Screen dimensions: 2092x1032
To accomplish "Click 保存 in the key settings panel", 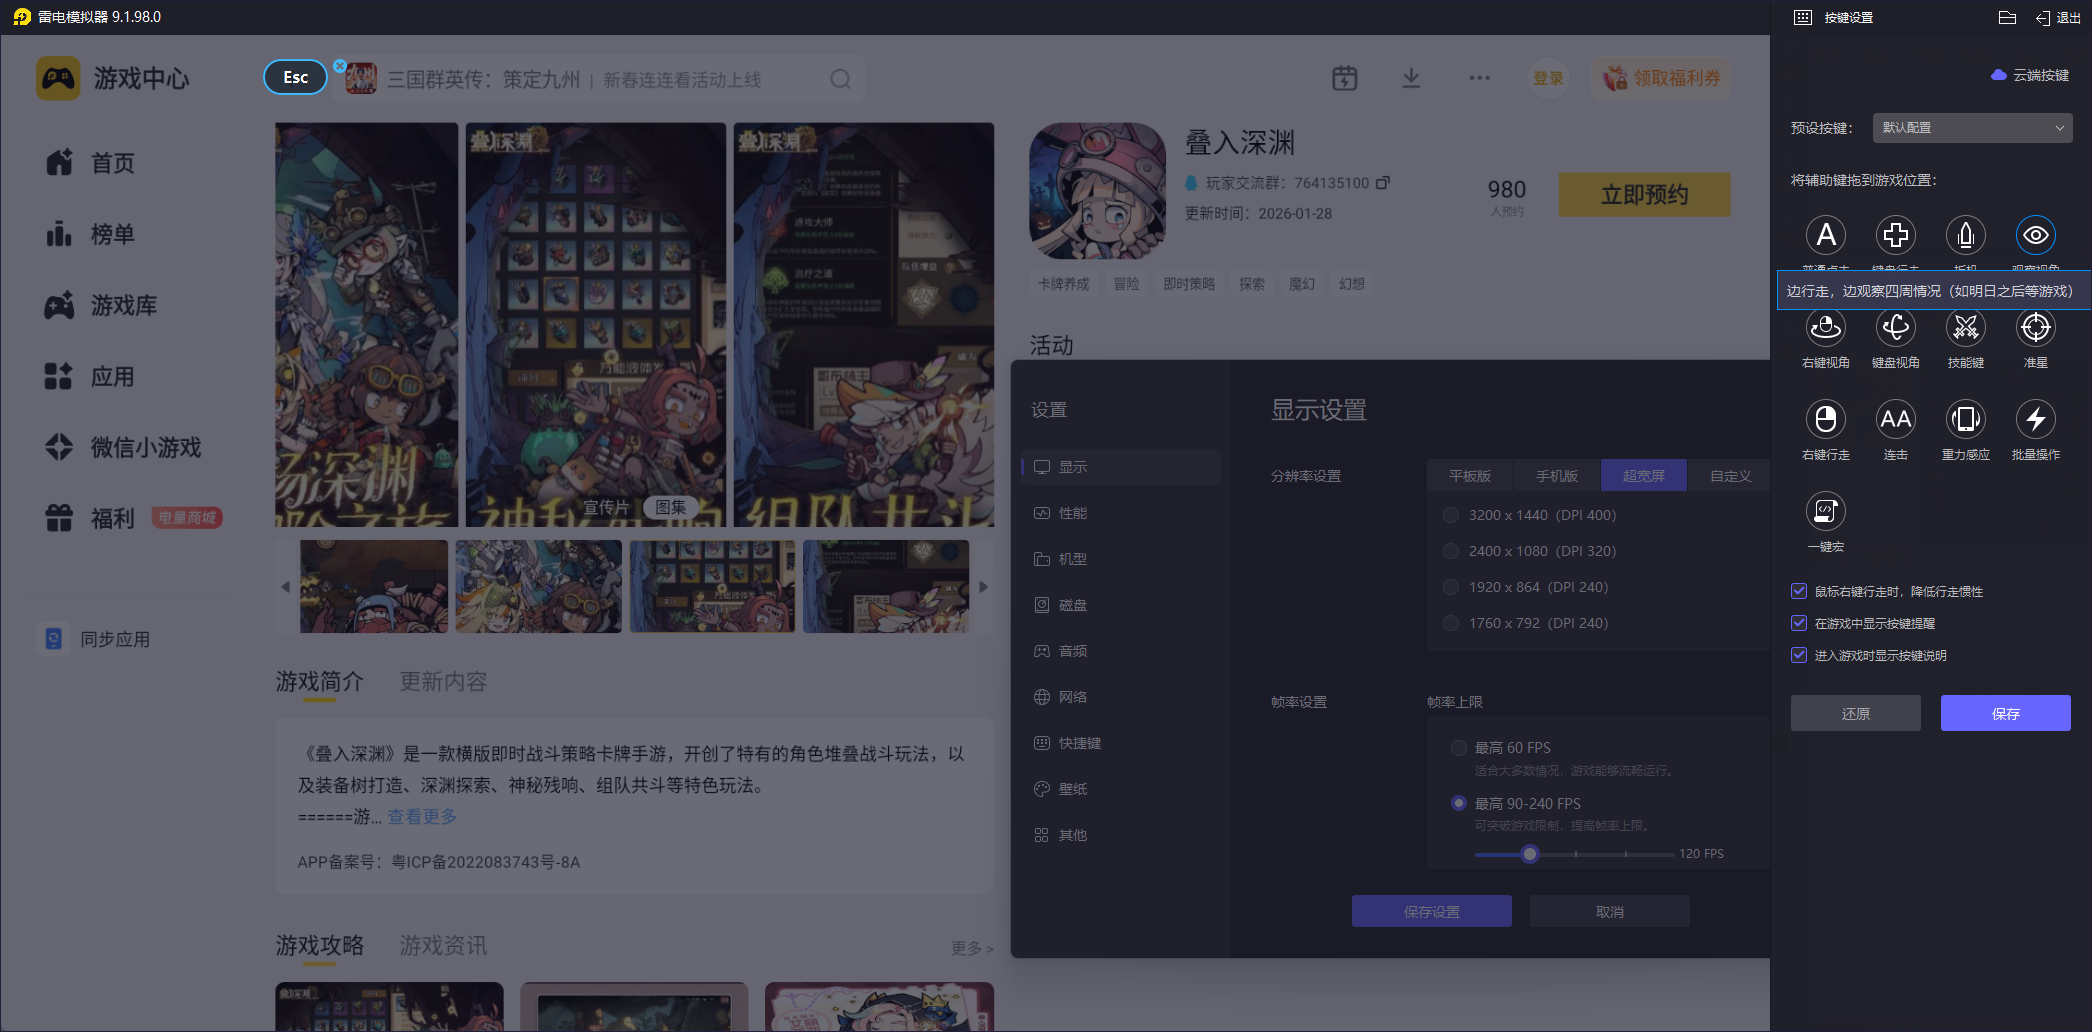I will (2006, 713).
